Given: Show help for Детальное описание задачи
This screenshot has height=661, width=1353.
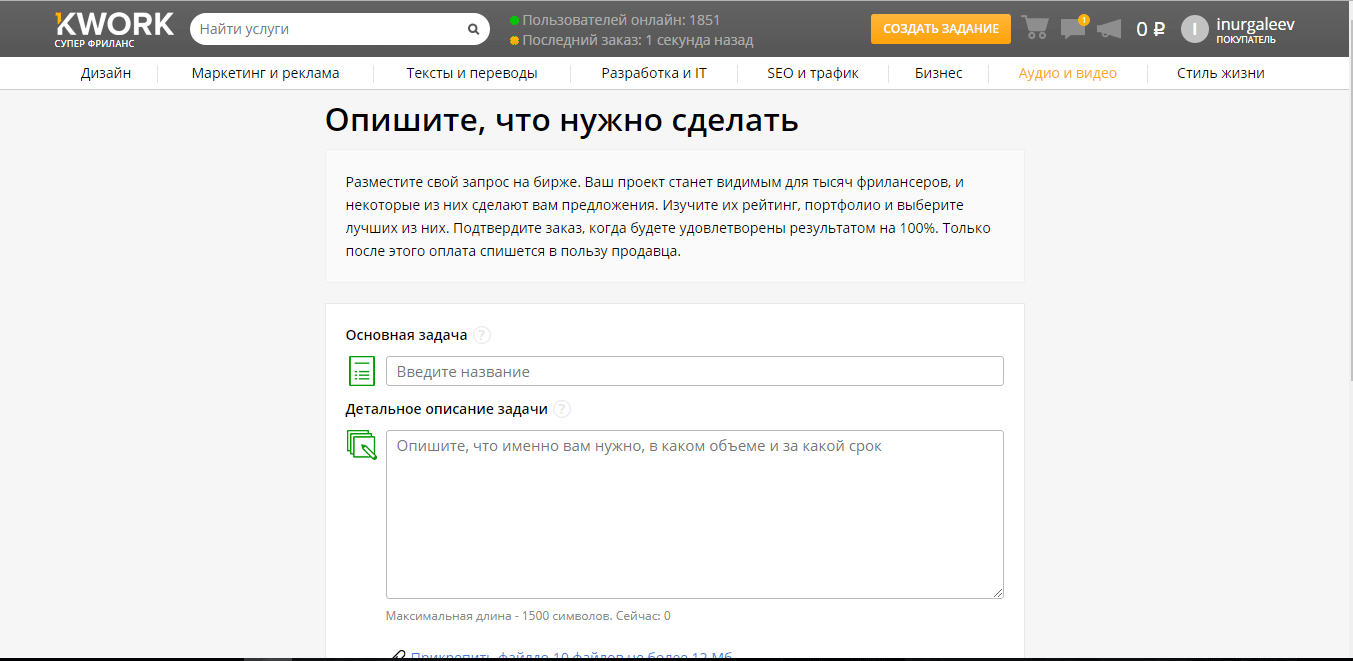Looking at the screenshot, I should pos(563,409).
